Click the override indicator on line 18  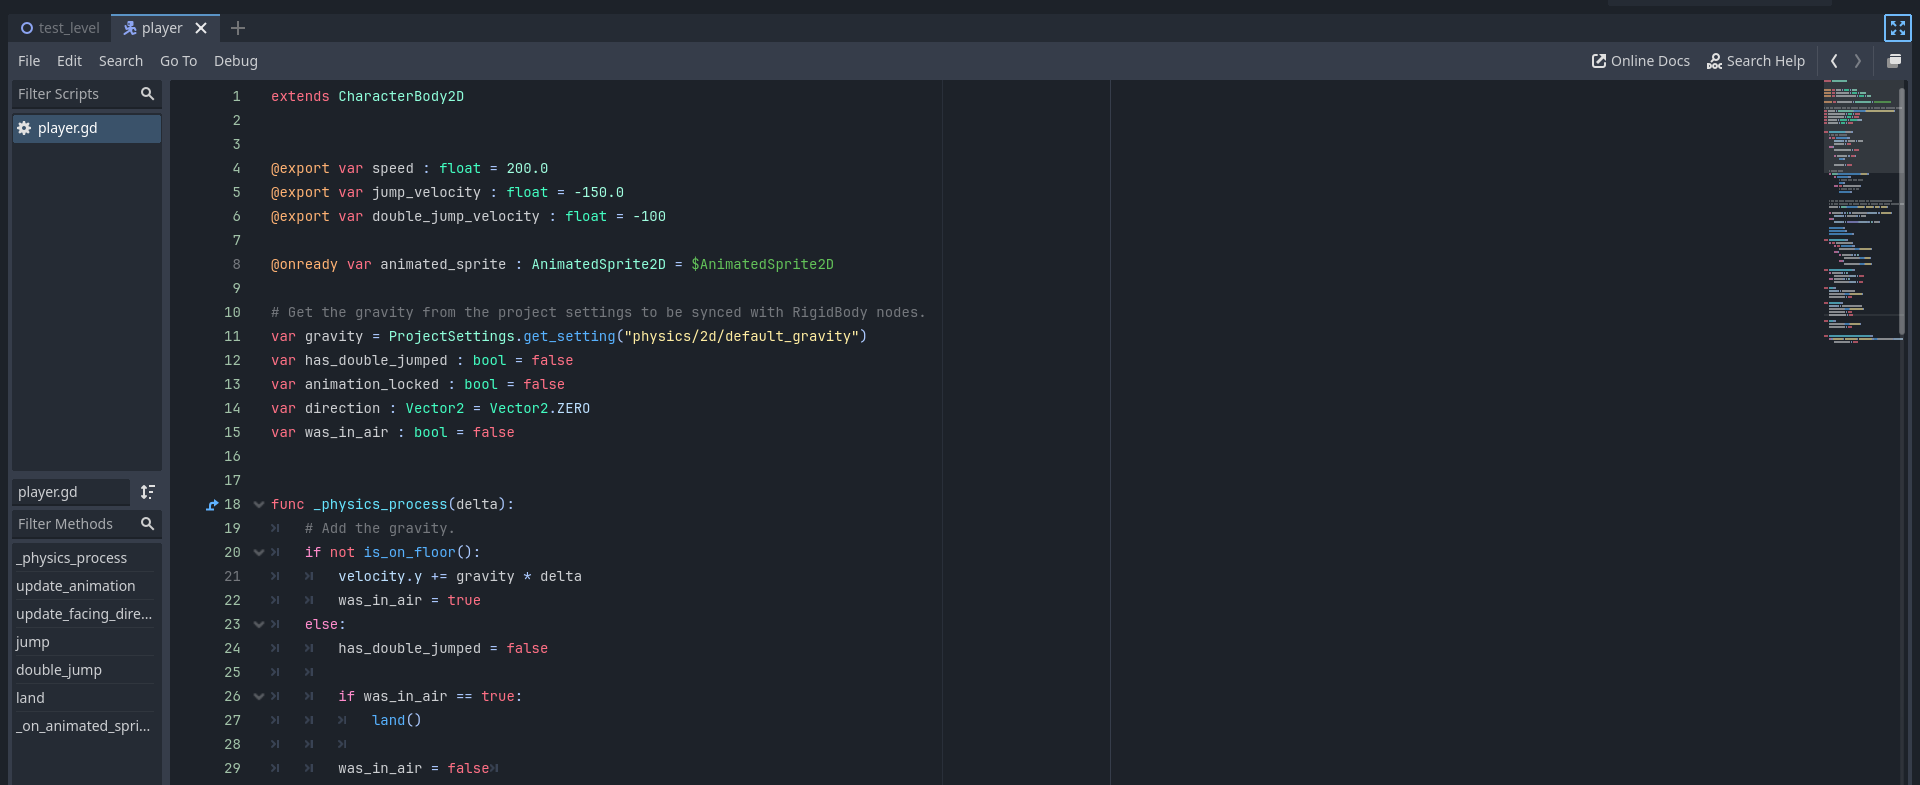click(212, 505)
